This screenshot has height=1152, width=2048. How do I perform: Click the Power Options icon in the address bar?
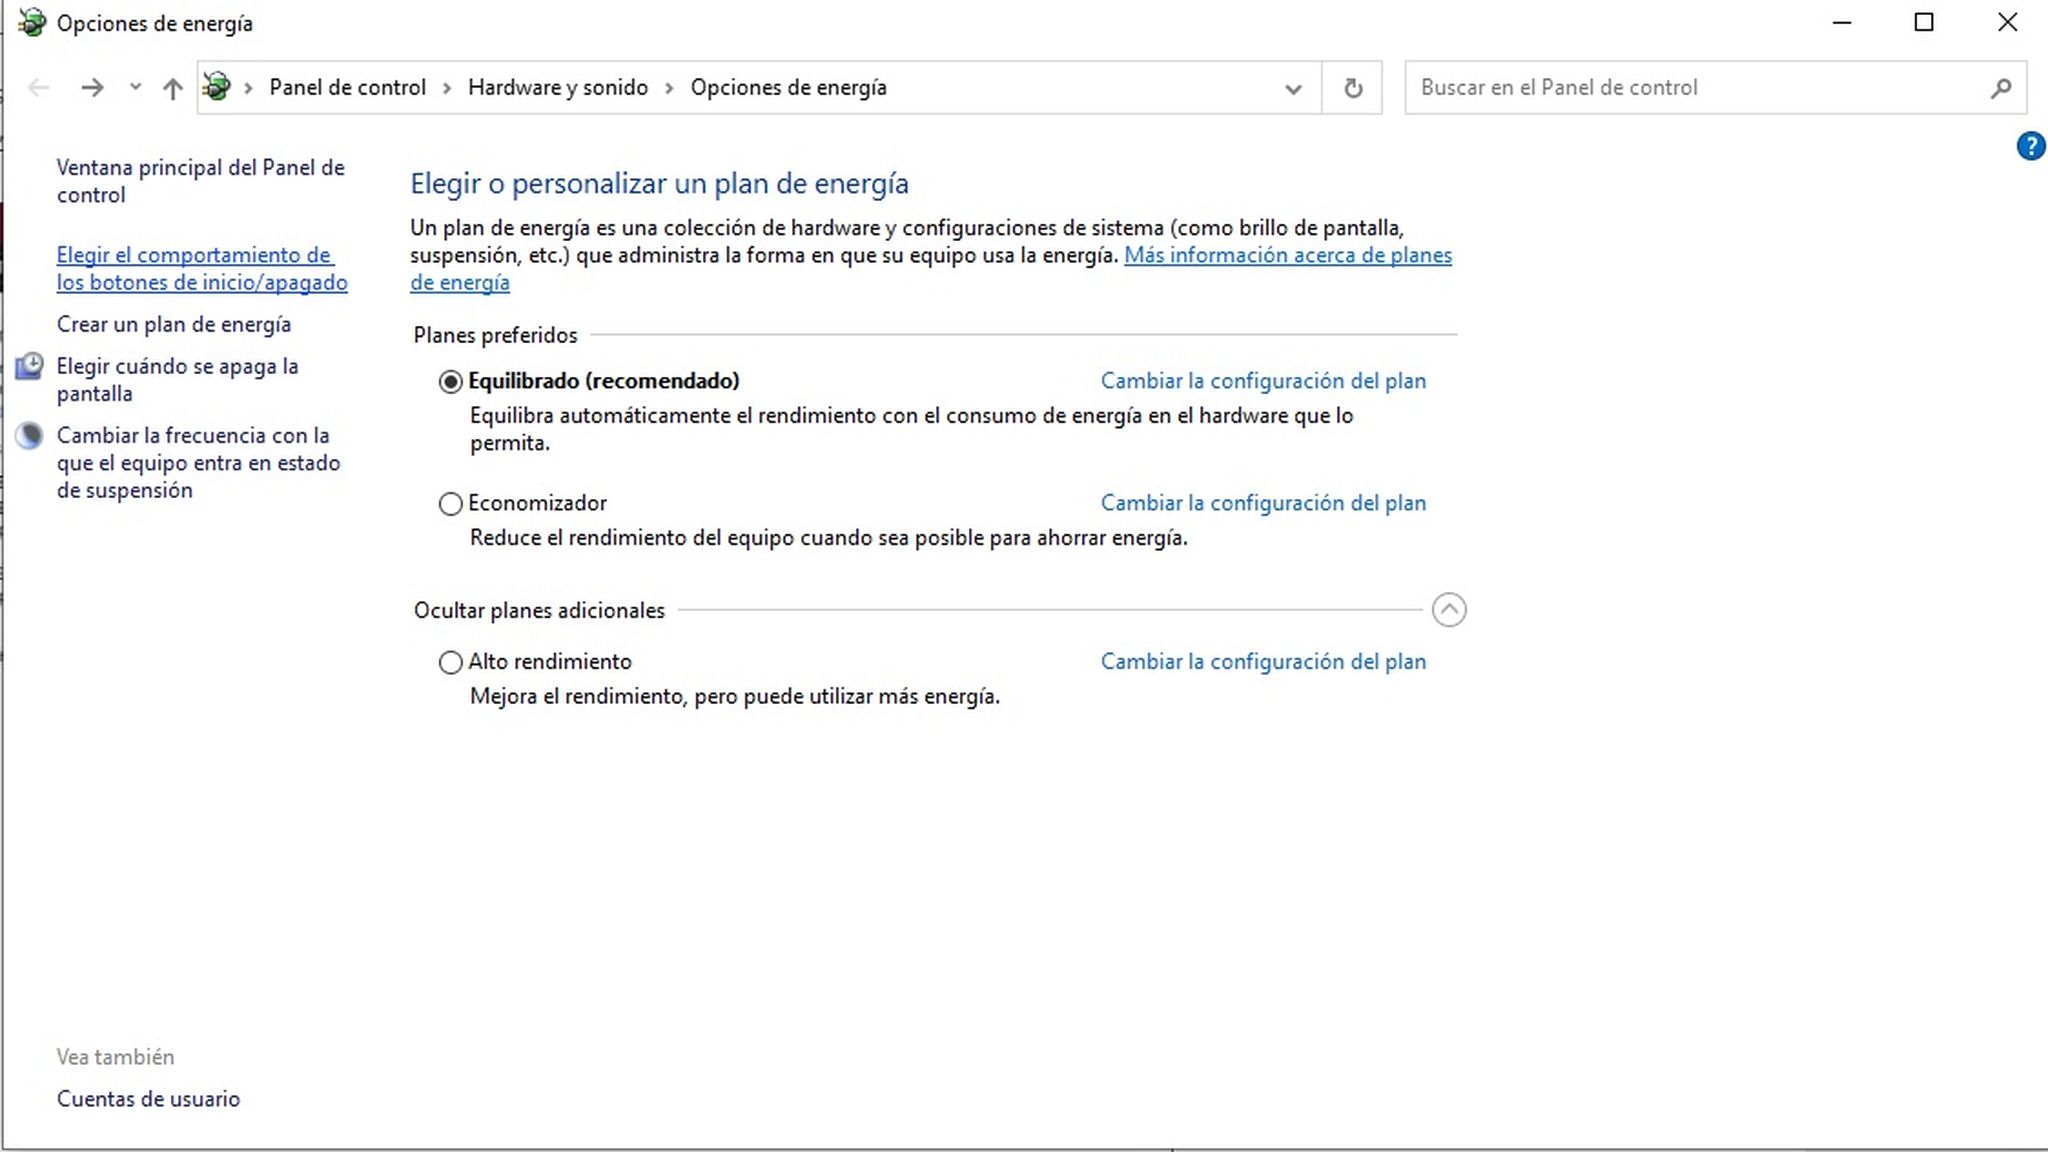[x=218, y=86]
